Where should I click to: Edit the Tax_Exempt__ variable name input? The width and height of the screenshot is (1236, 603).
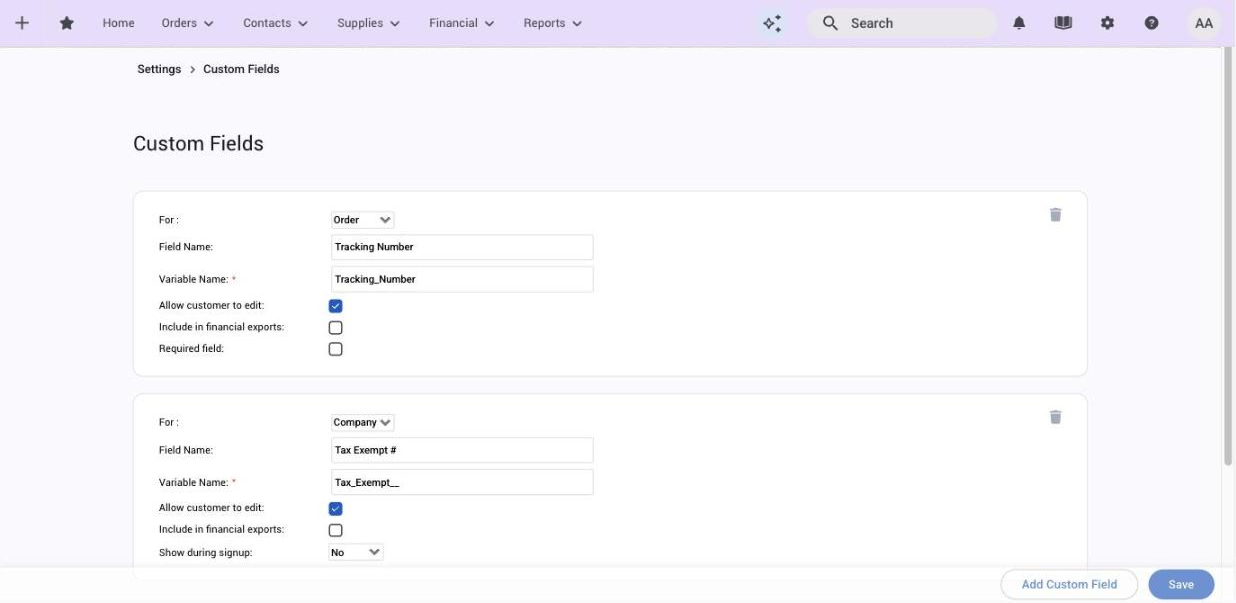point(462,482)
